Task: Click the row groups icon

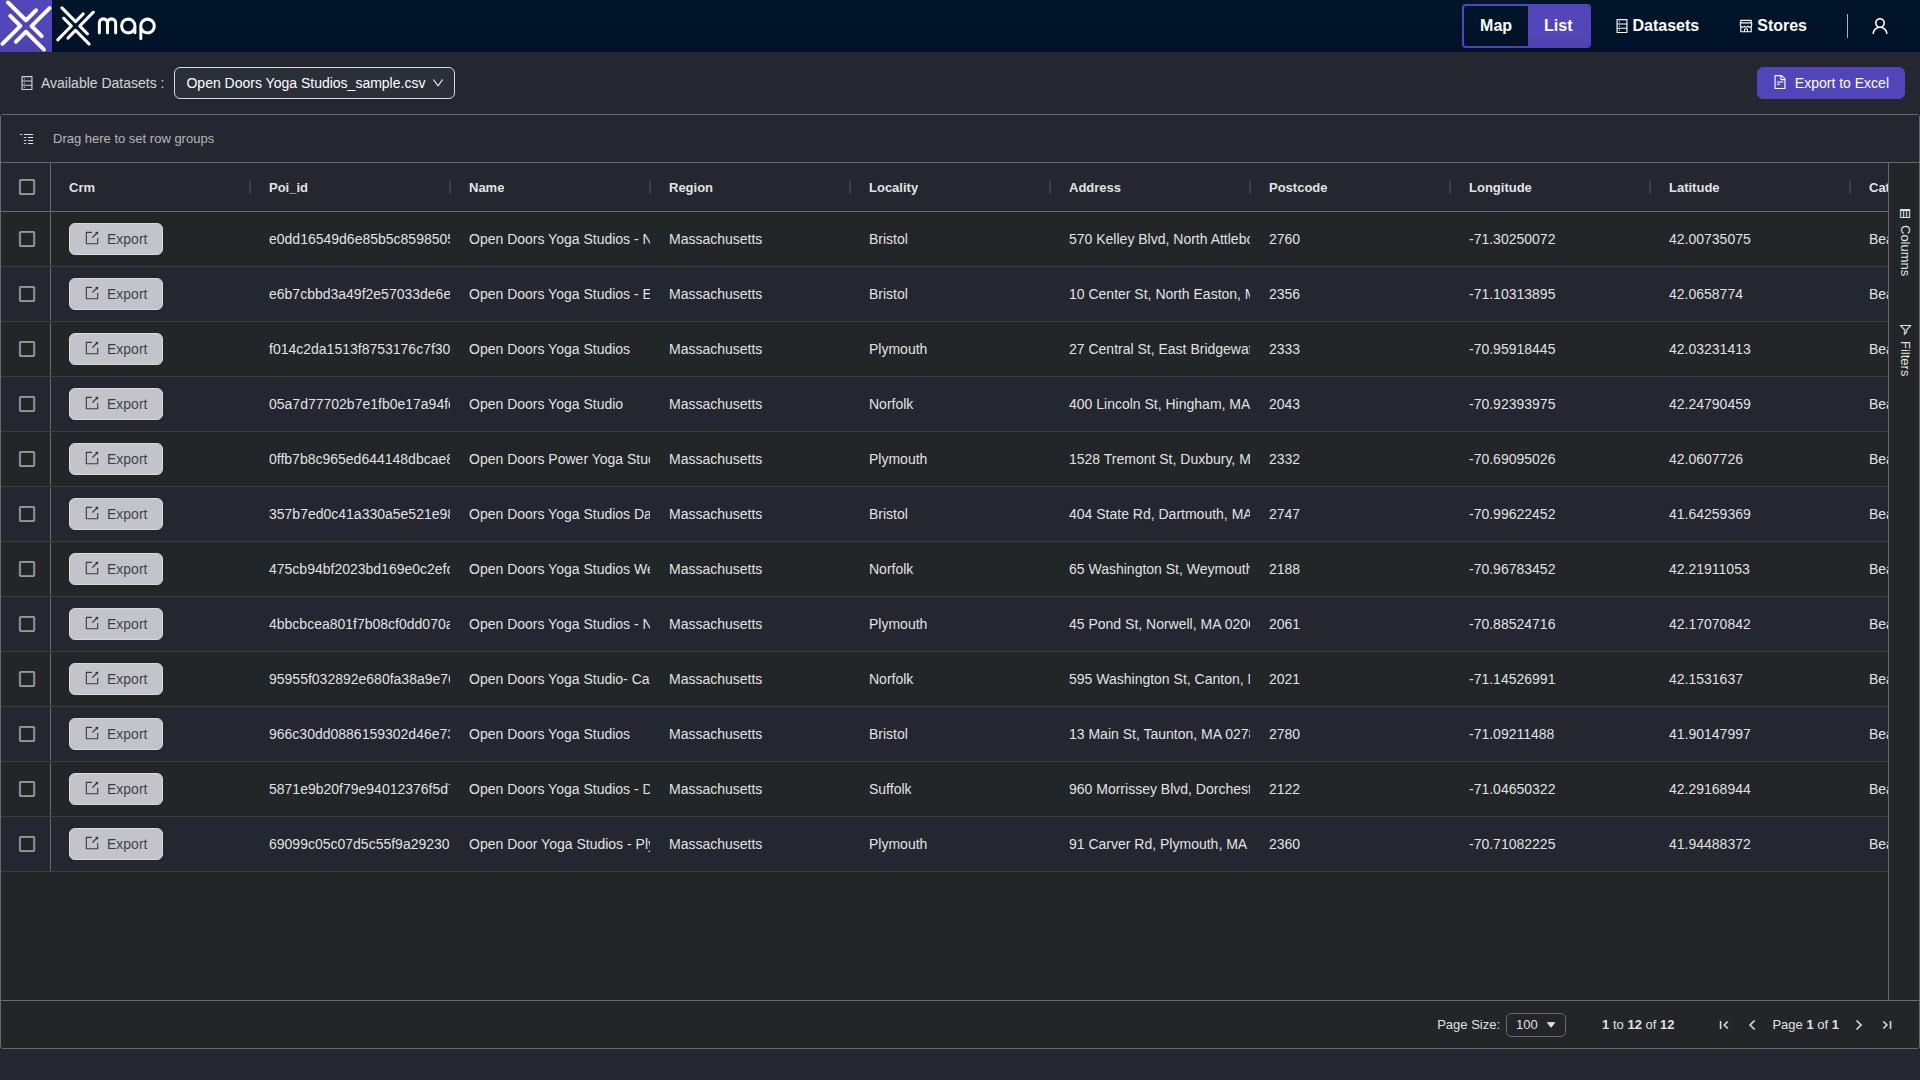Action: click(27, 139)
